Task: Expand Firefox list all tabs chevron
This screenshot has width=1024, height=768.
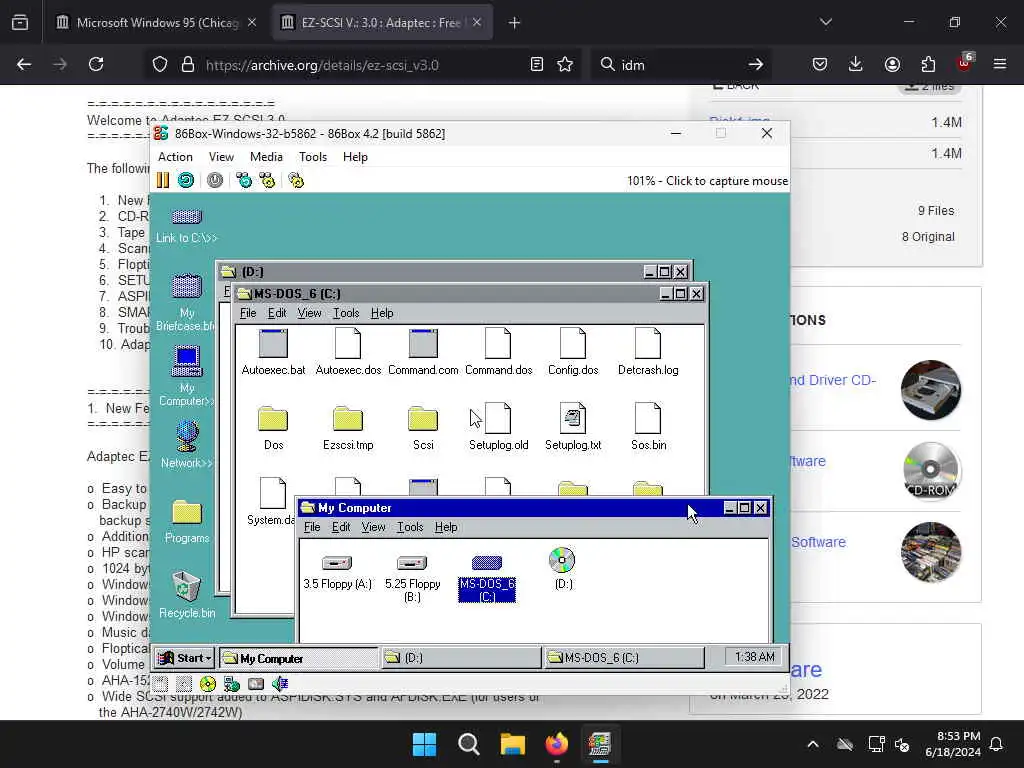Action: click(x=825, y=22)
